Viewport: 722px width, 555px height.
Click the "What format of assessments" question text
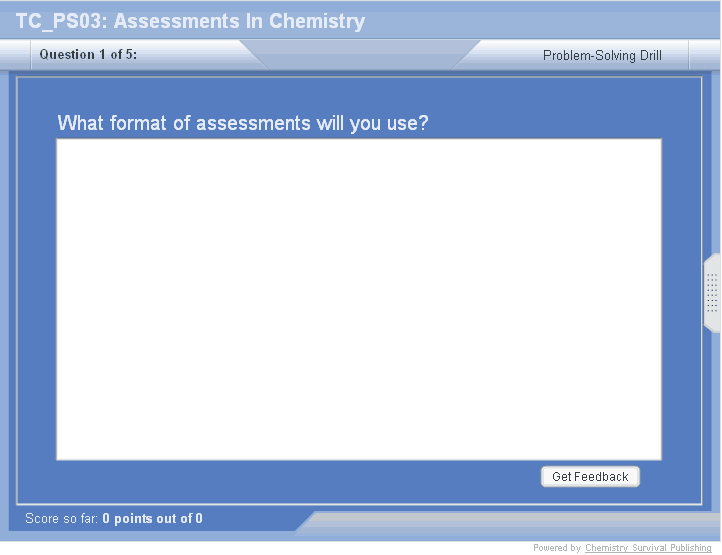coord(243,123)
